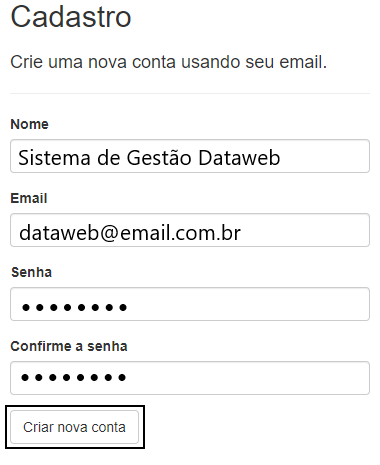
Task: Click the horizontal divider line below subtitle
Action: coord(190,94)
